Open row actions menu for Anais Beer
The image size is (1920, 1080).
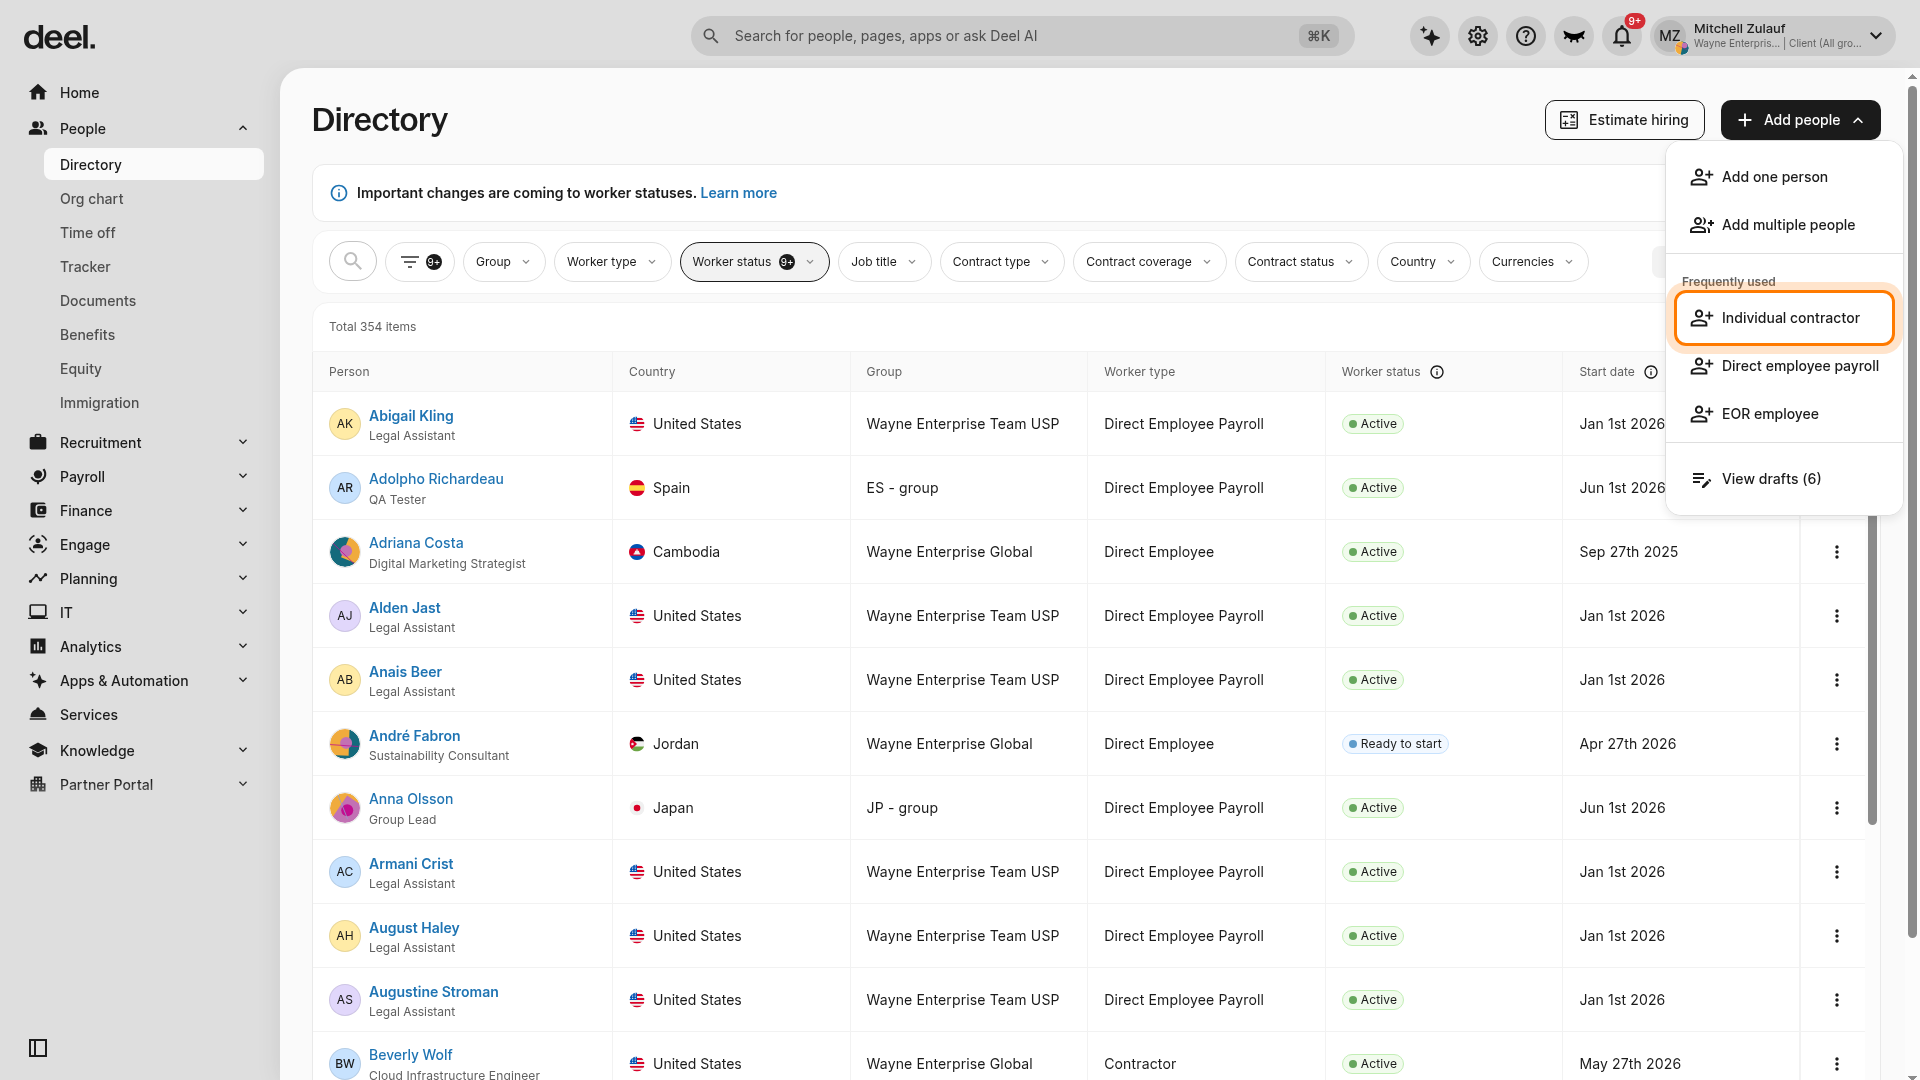tap(1837, 680)
